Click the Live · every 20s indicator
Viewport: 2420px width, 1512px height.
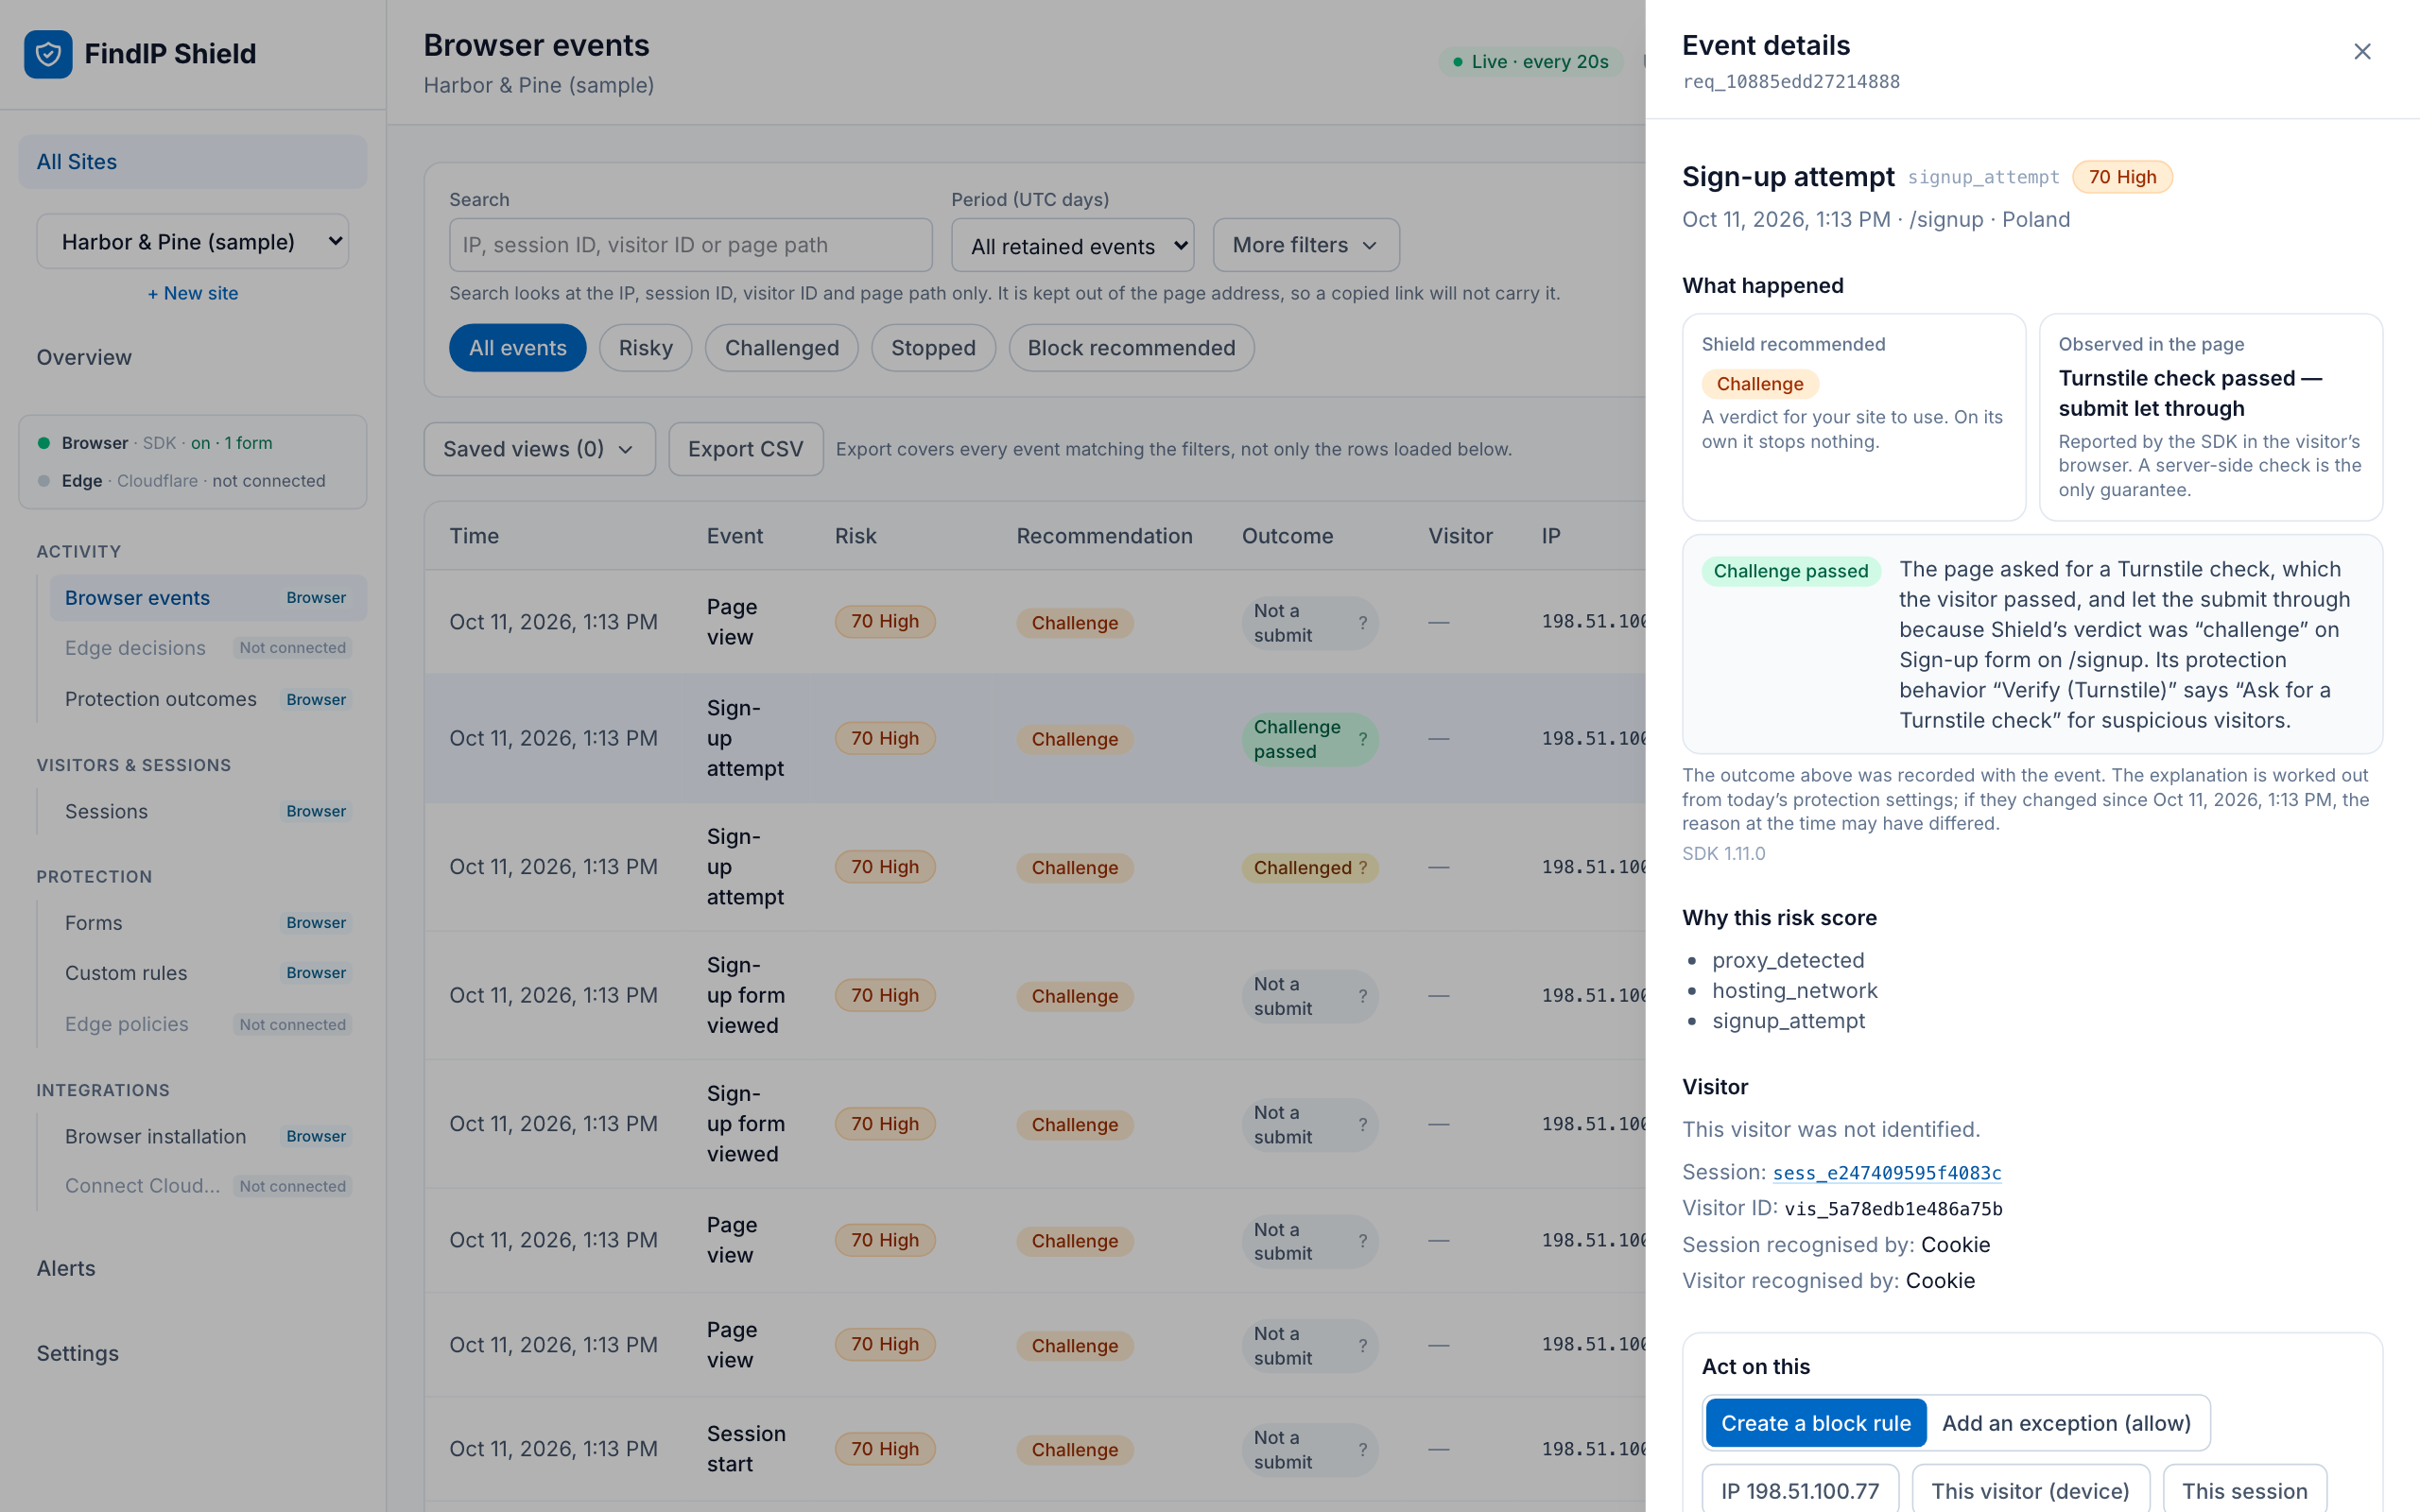[x=1531, y=62]
